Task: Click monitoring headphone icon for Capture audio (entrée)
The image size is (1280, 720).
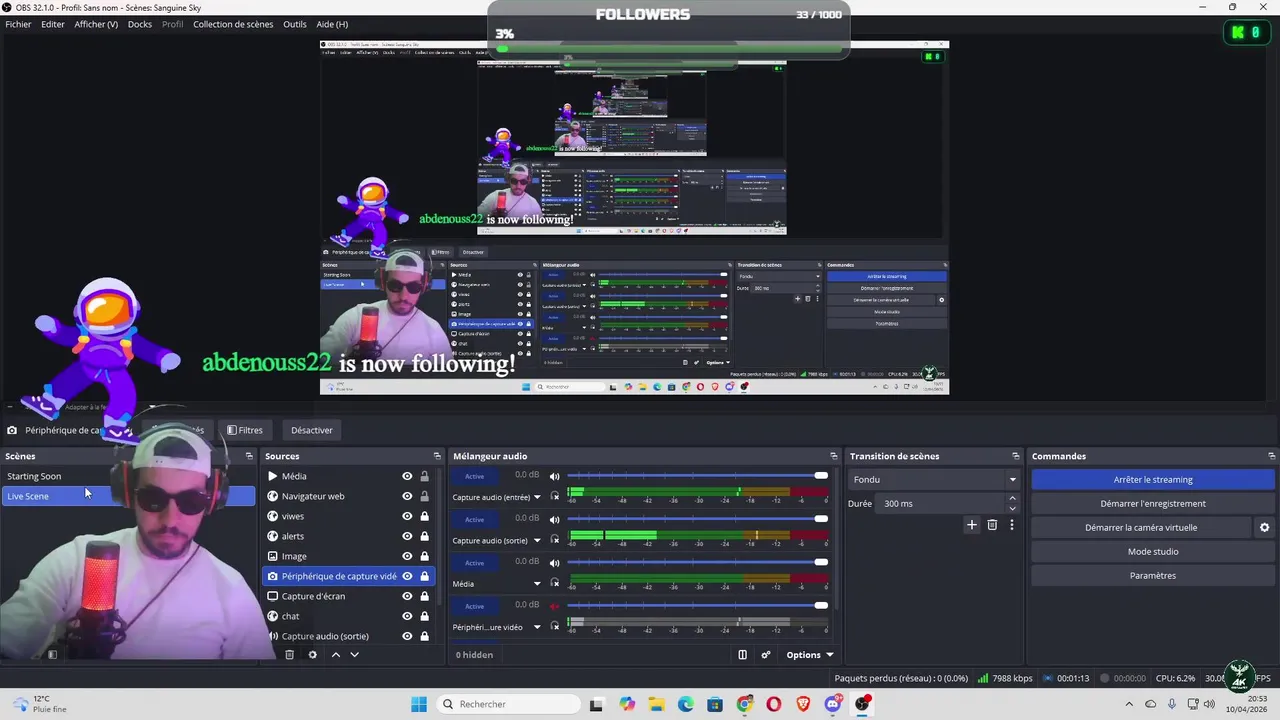Action: pos(555,497)
